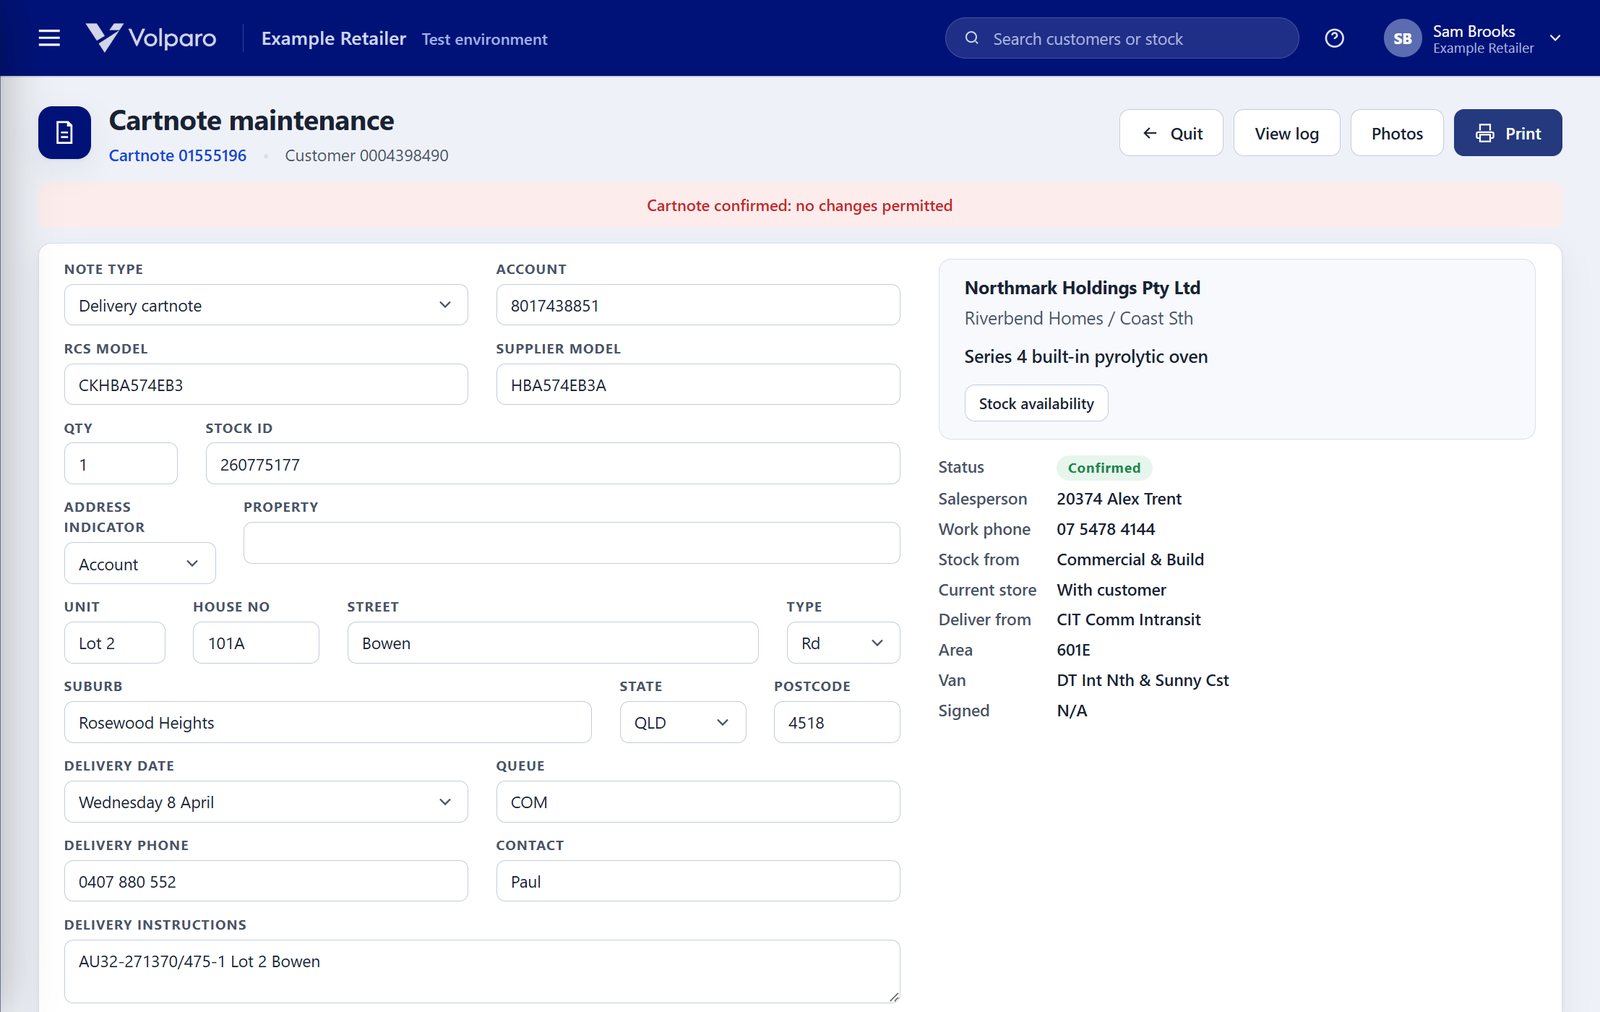1600x1012 pixels.
Task: Open the hamburger navigation menu
Action: [49, 38]
